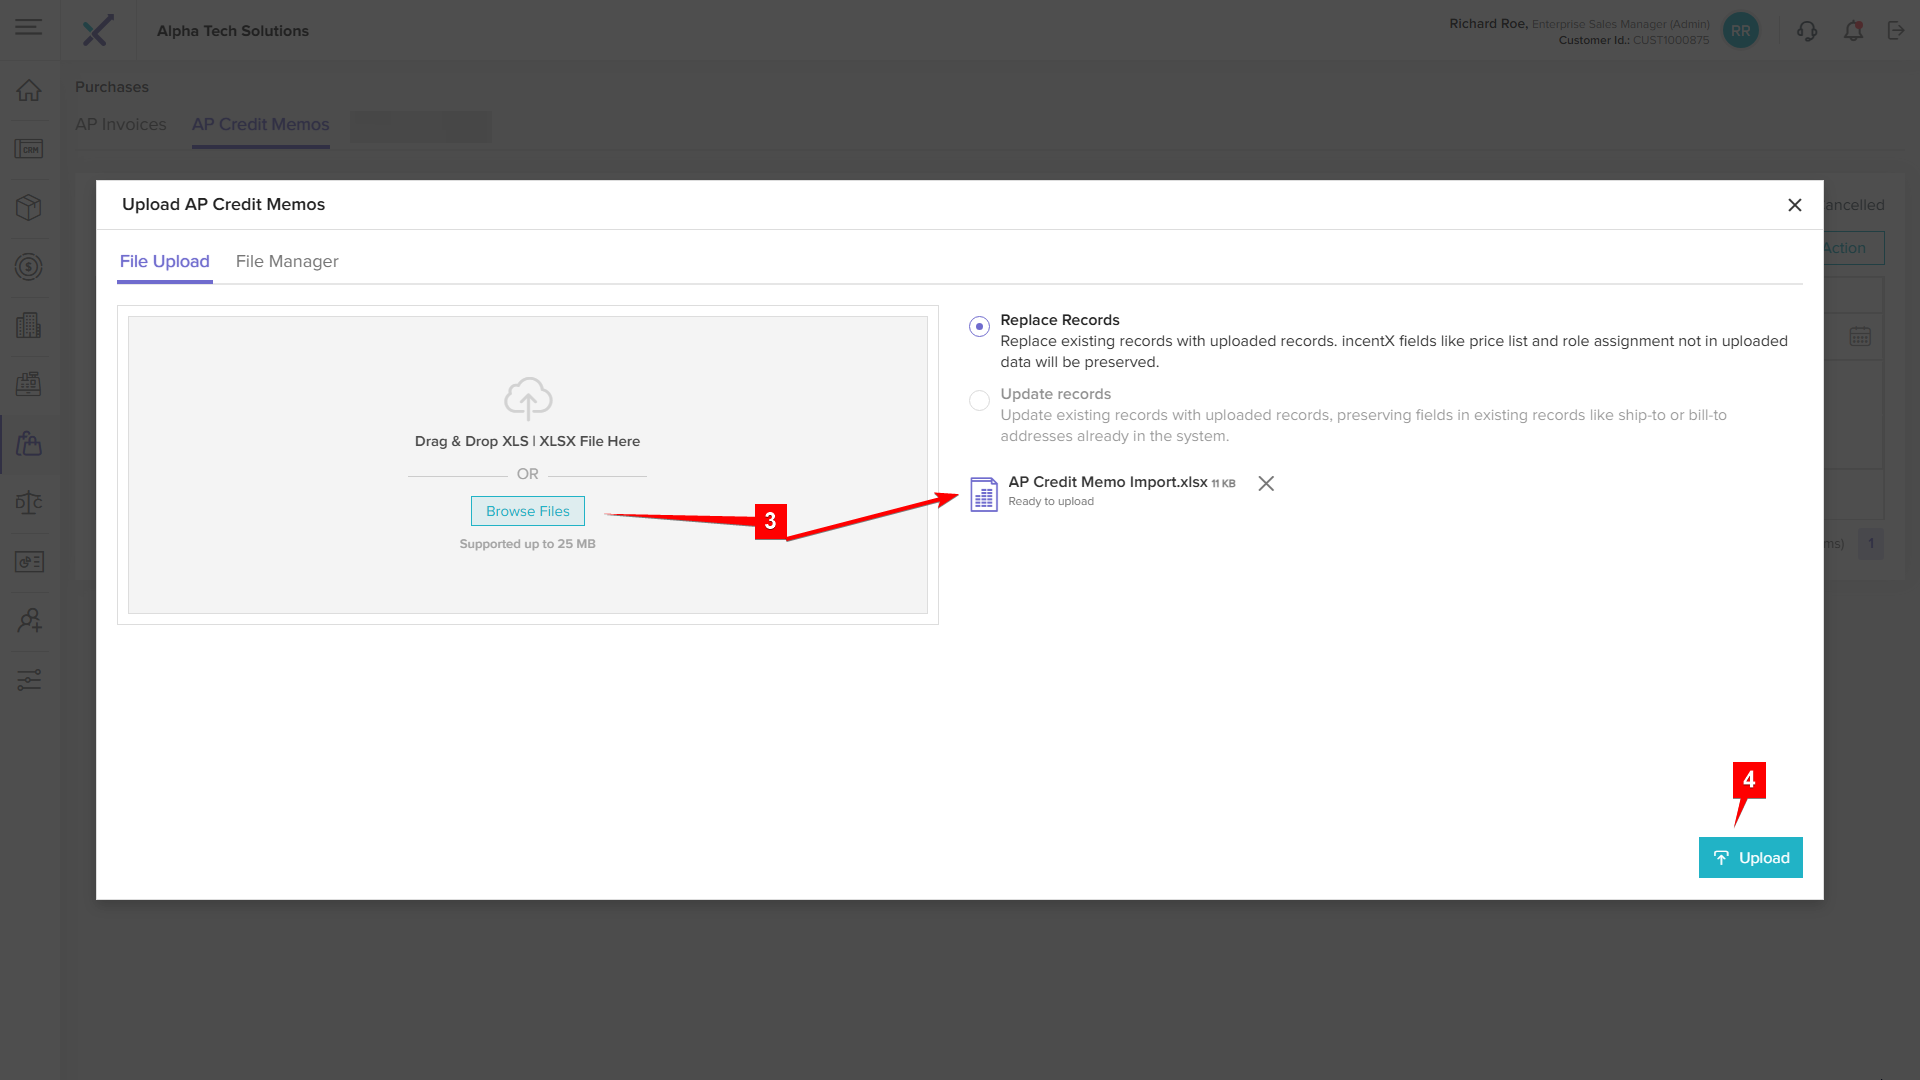Open the sliders settings sidebar icon
Viewport: 1920px width, 1080px height.
29,680
